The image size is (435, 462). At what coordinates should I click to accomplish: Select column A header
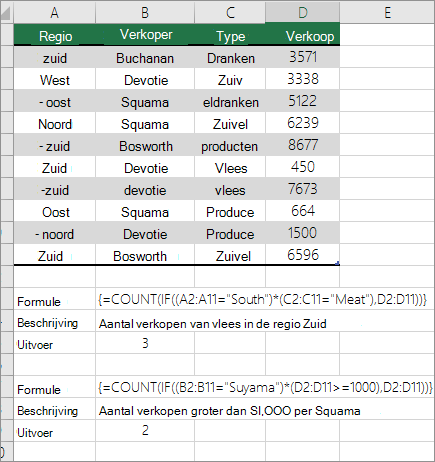tap(55, 13)
